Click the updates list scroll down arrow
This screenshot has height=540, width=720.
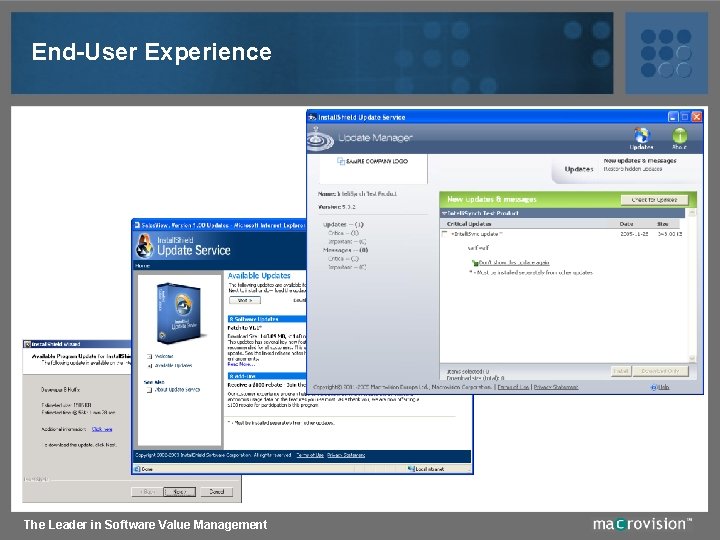point(692,358)
